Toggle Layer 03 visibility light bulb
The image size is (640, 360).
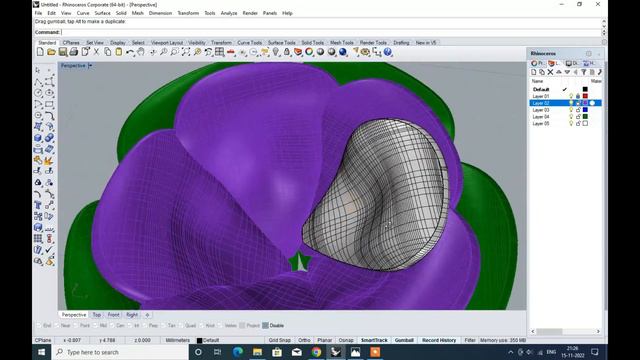click(571, 110)
